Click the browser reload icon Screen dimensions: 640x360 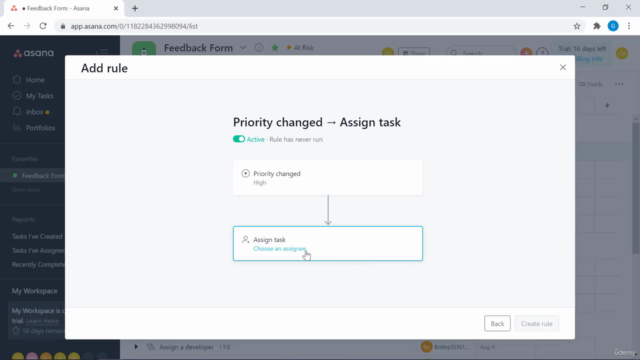point(43,26)
